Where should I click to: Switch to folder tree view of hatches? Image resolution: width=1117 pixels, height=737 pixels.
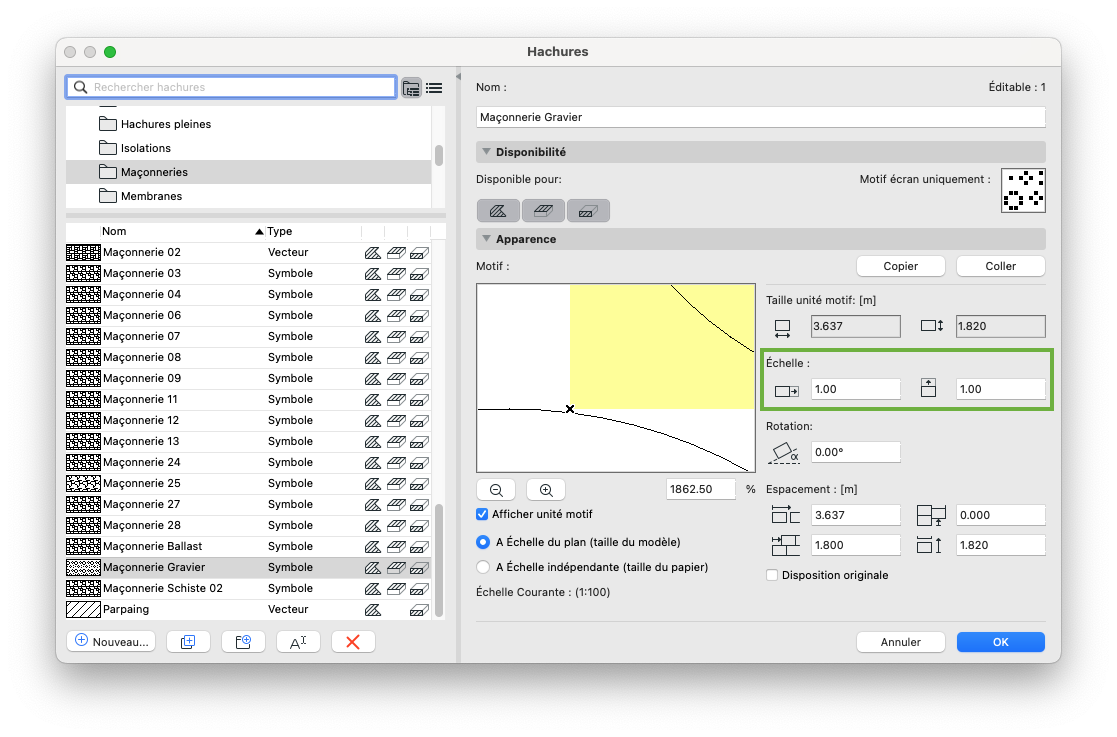411,88
